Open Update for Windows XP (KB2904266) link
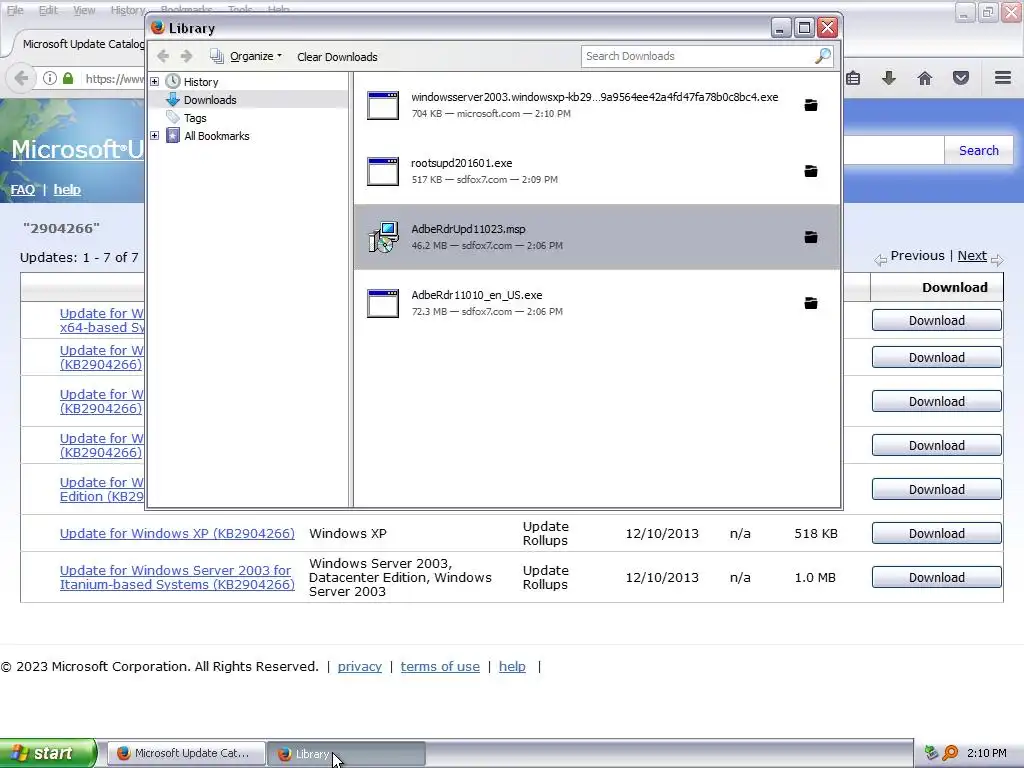Image resolution: width=1024 pixels, height=768 pixels. tap(177, 534)
